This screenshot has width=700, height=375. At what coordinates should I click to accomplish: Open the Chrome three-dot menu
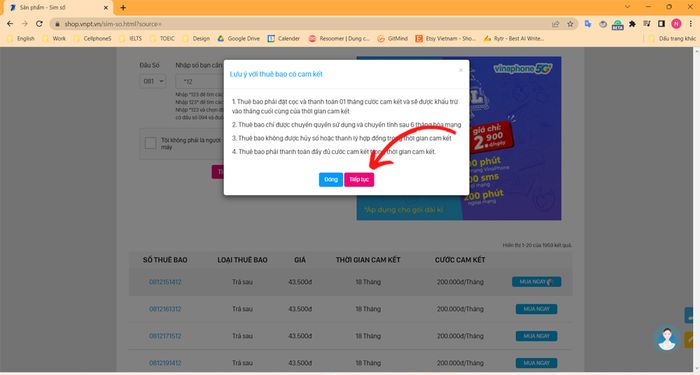pyautogui.click(x=691, y=24)
